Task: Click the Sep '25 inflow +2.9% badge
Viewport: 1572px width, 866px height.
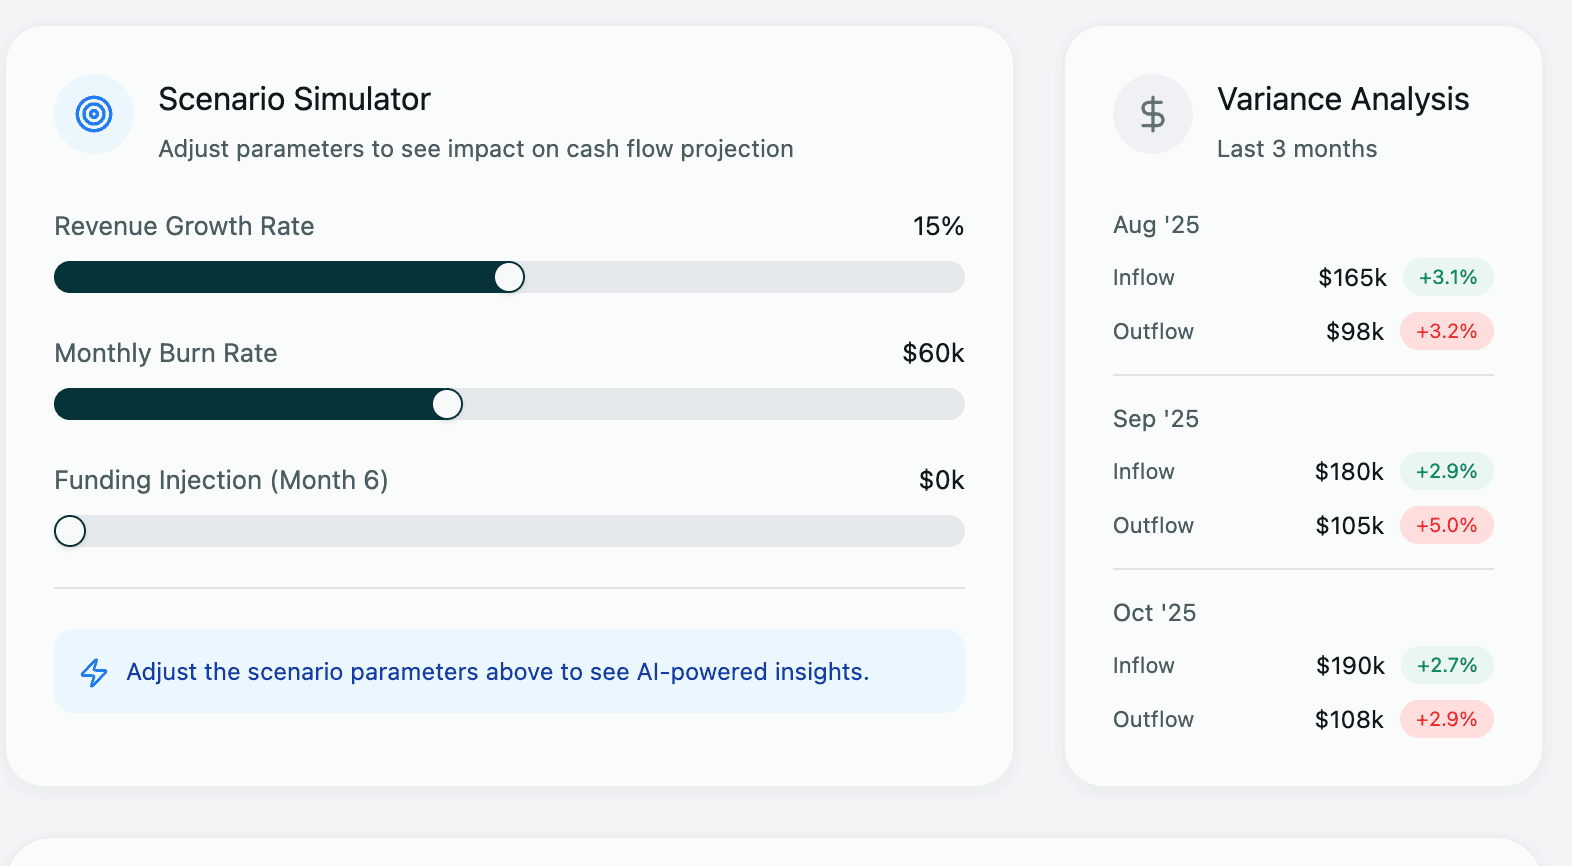Action: [x=1446, y=471]
